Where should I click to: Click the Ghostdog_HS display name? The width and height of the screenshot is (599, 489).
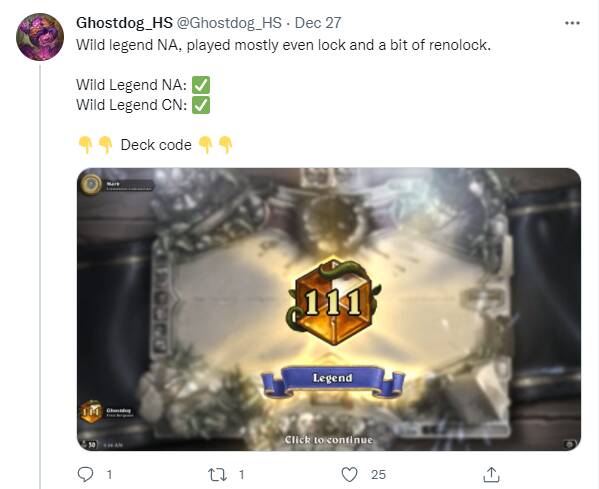click(x=124, y=23)
